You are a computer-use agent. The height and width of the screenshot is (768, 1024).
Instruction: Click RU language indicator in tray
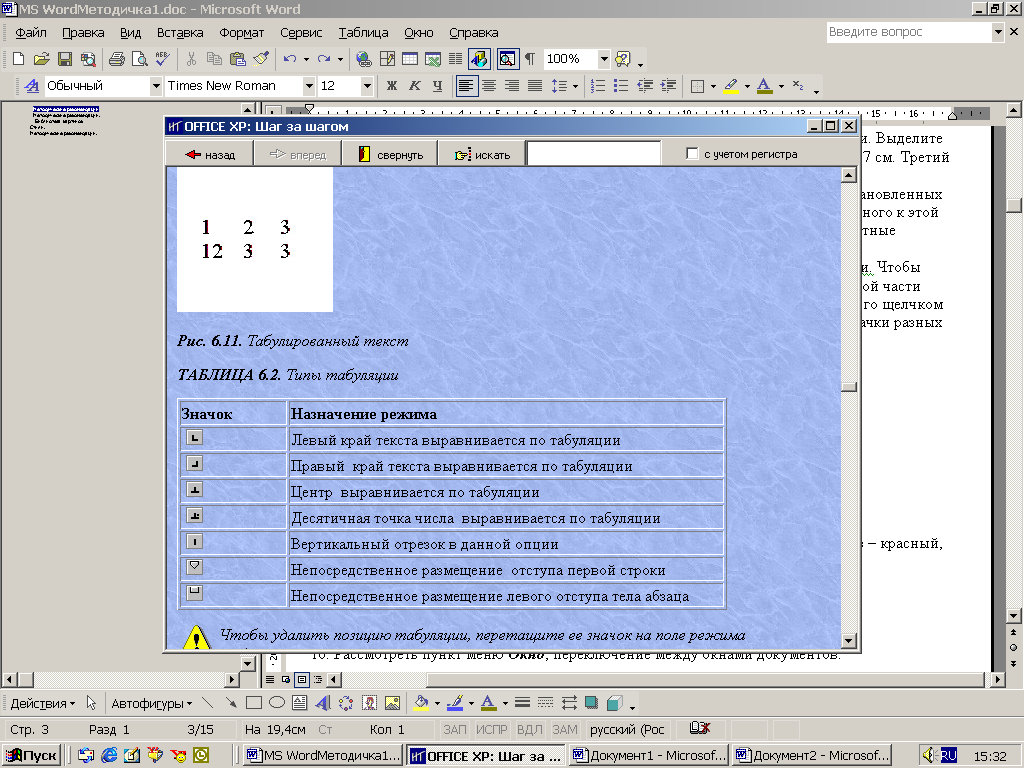[949, 756]
